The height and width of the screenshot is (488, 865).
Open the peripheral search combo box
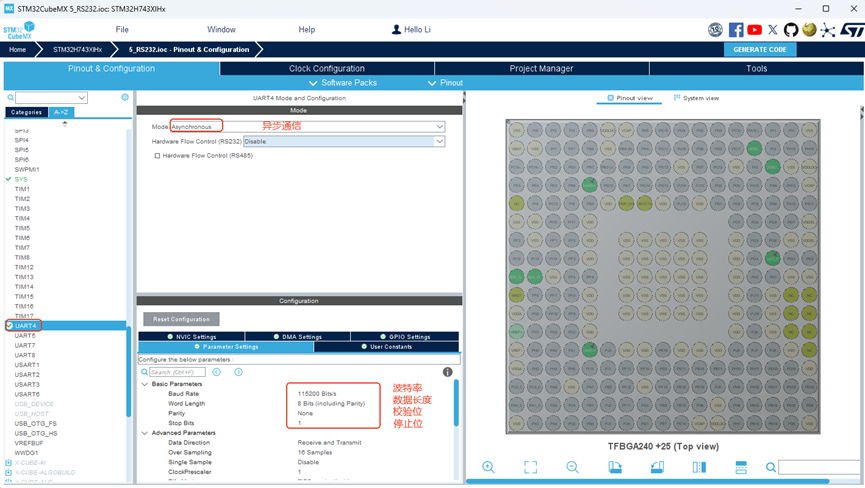(x=51, y=98)
